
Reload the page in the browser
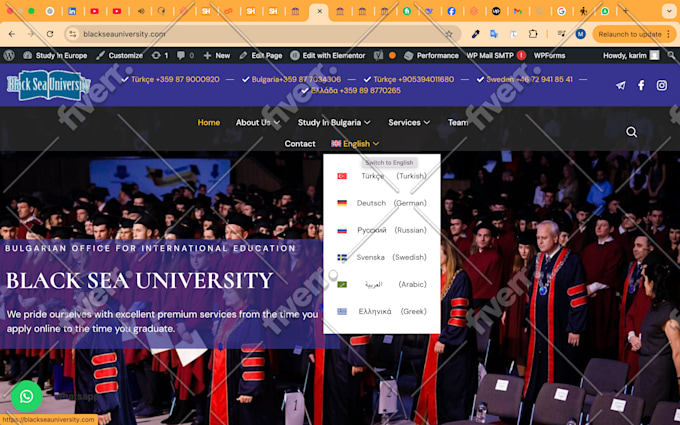click(50, 34)
